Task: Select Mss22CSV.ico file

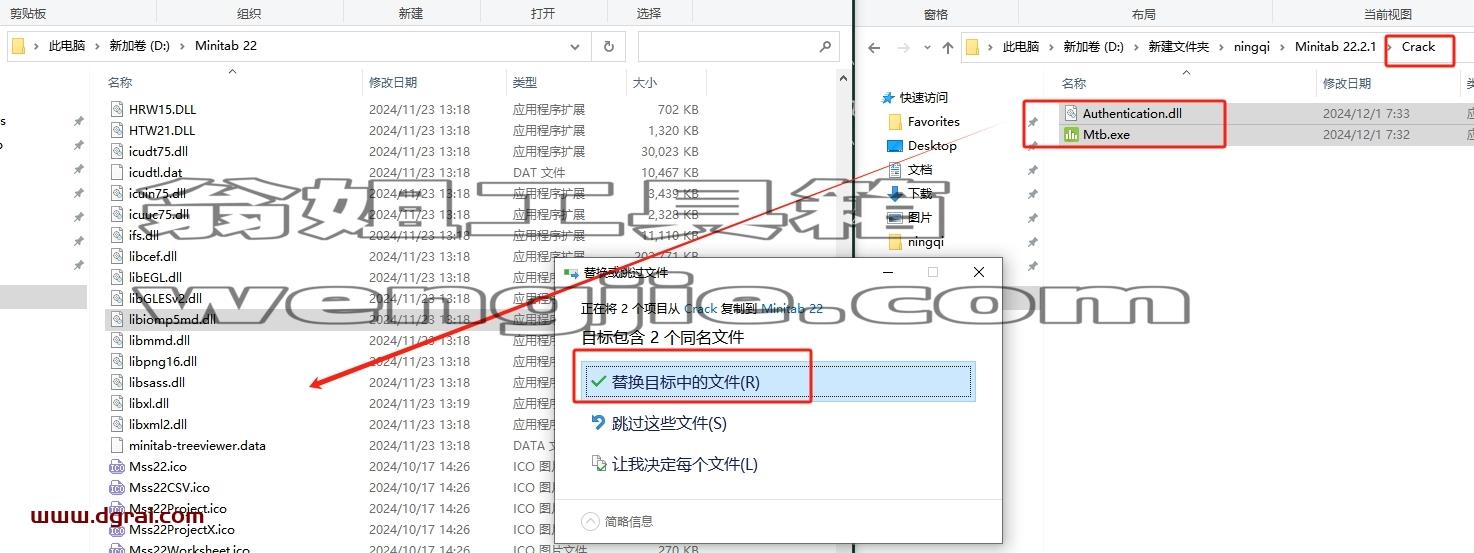Action: tap(169, 488)
